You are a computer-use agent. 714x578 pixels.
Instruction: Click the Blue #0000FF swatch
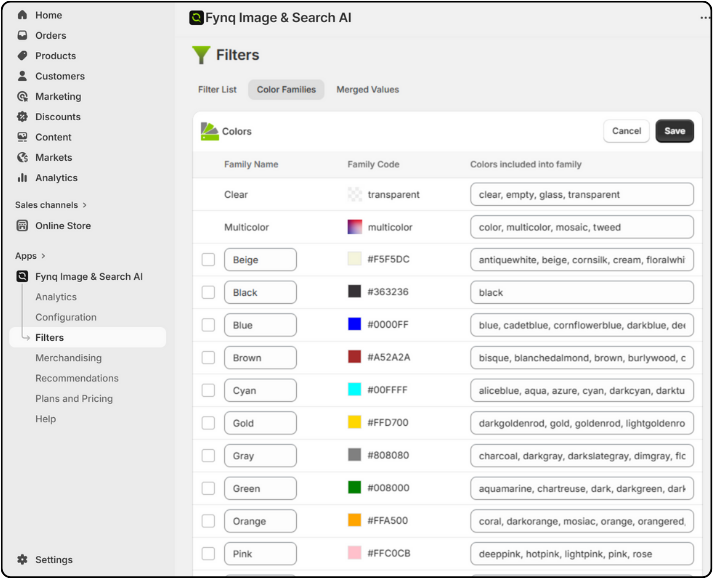tap(355, 324)
